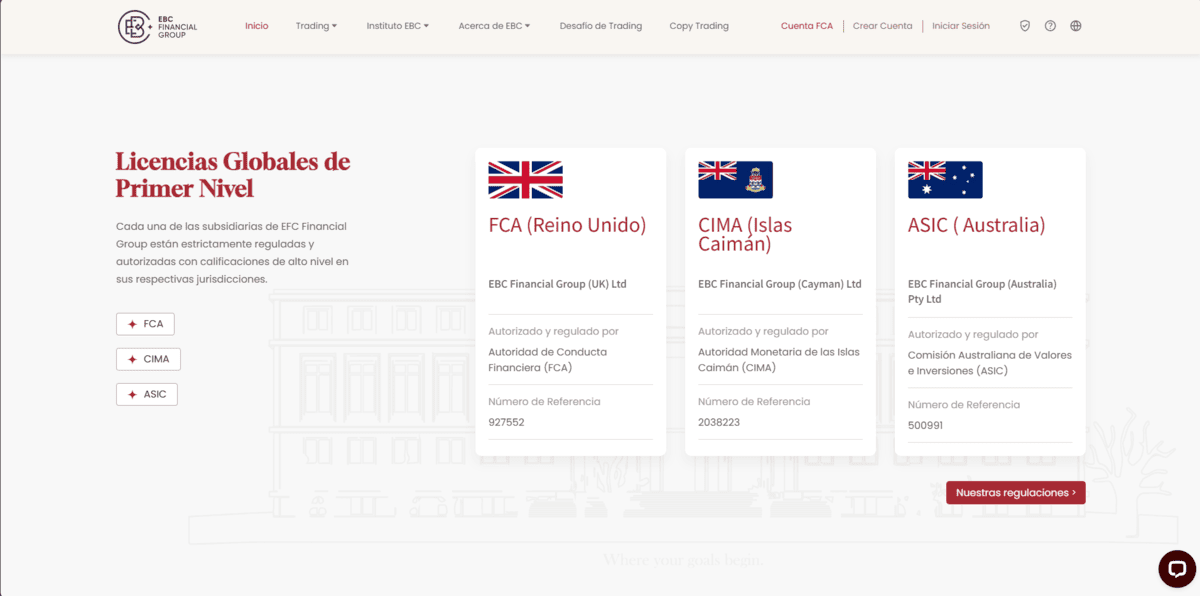Click EBC Financial Group (UK) Ltd text
1200x596 pixels.
coord(557,284)
